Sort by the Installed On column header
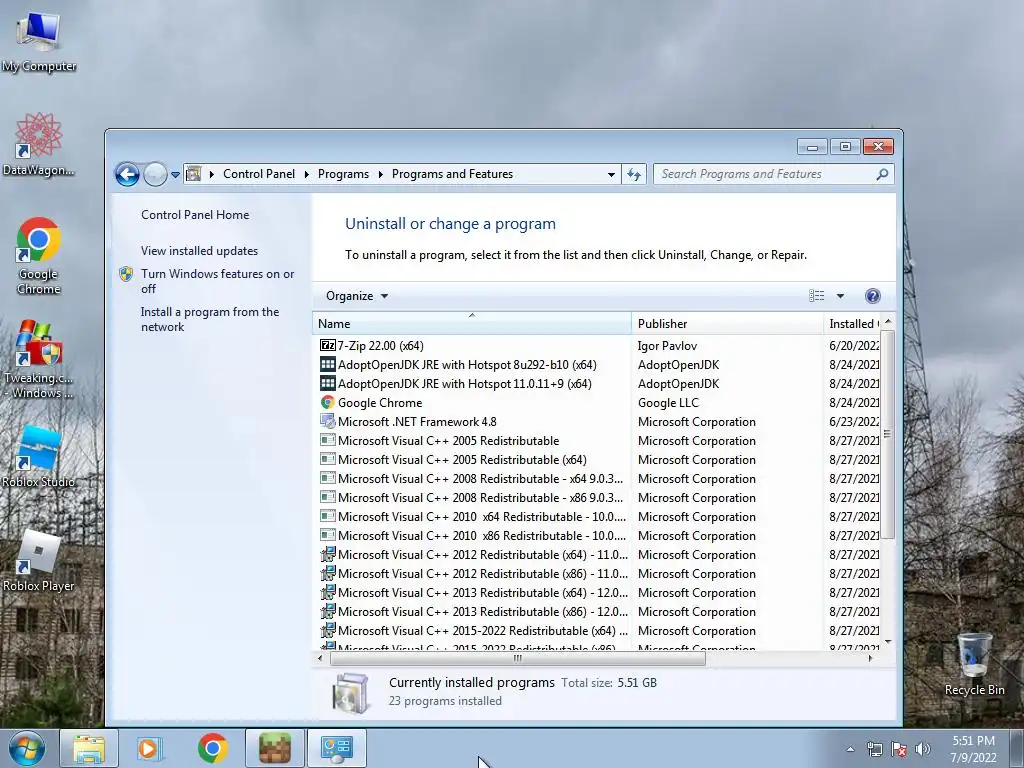 point(852,323)
